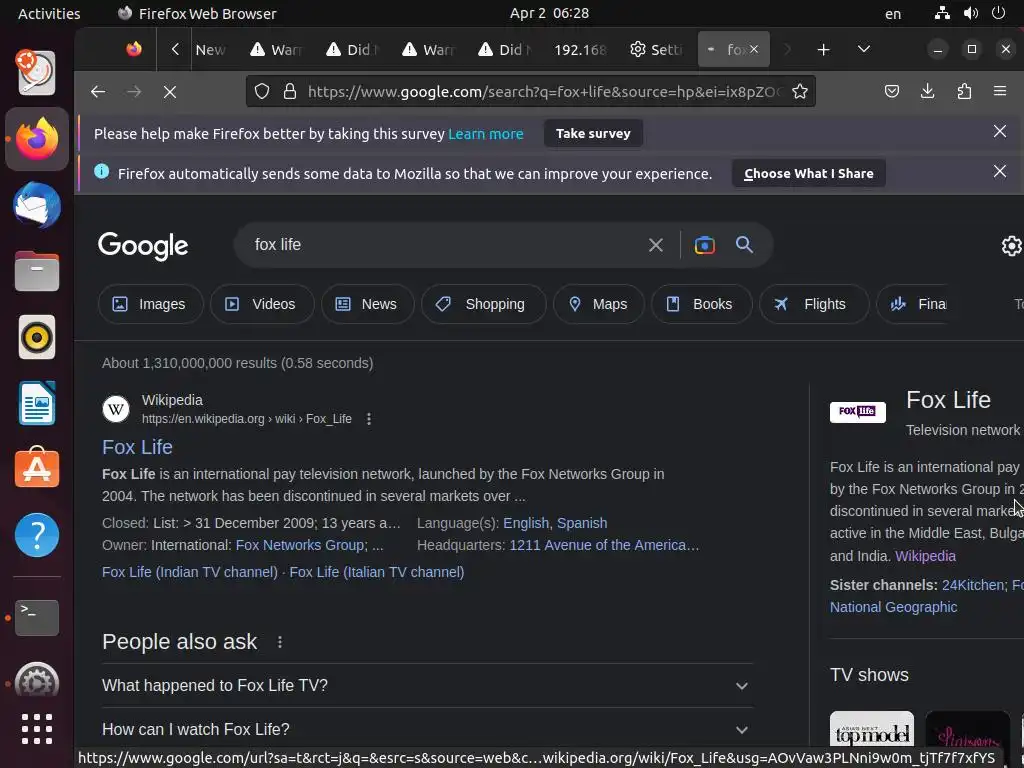The width and height of the screenshot is (1024, 768).
Task: Dismiss the data sharing notification bar
Action: coord(1000,171)
